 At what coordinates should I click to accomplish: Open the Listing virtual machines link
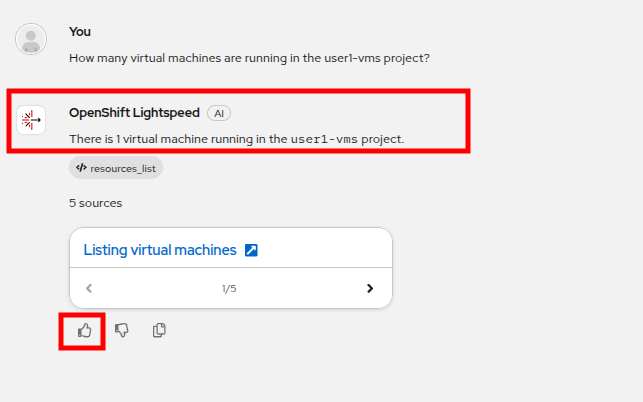click(x=159, y=250)
